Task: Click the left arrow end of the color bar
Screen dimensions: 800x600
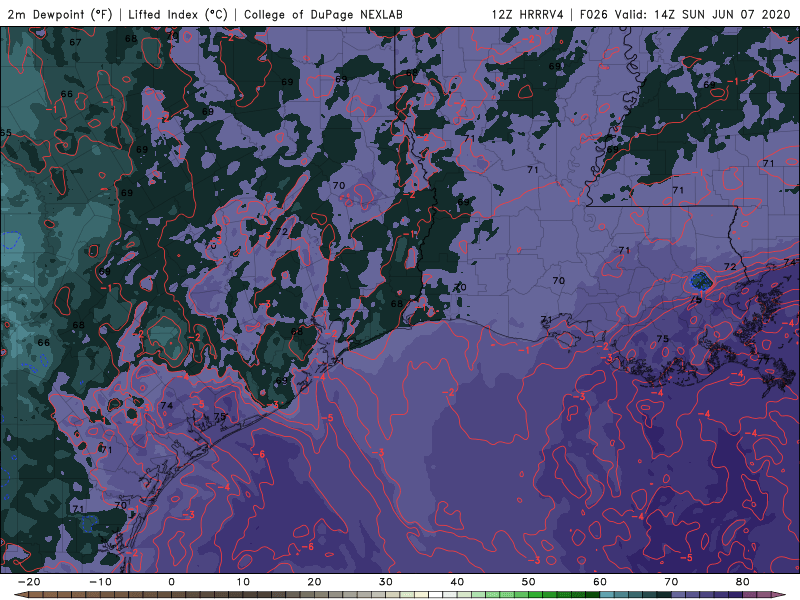Action: point(20,595)
